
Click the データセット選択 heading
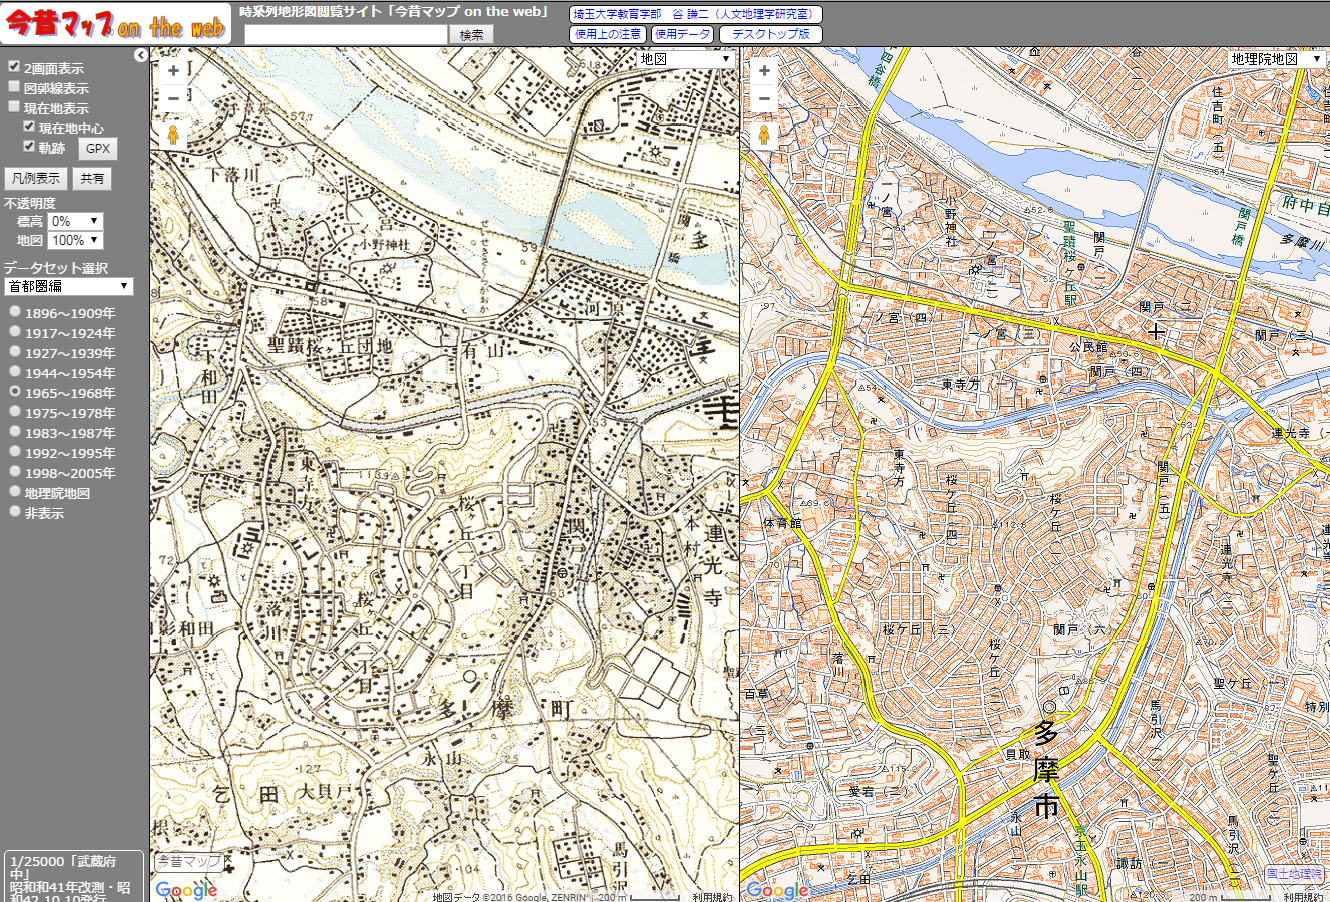(55, 268)
